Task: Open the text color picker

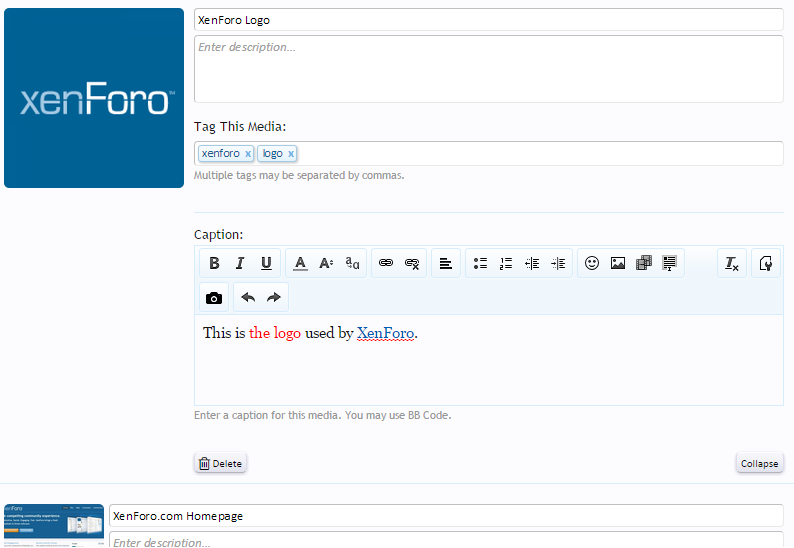Action: [x=300, y=264]
